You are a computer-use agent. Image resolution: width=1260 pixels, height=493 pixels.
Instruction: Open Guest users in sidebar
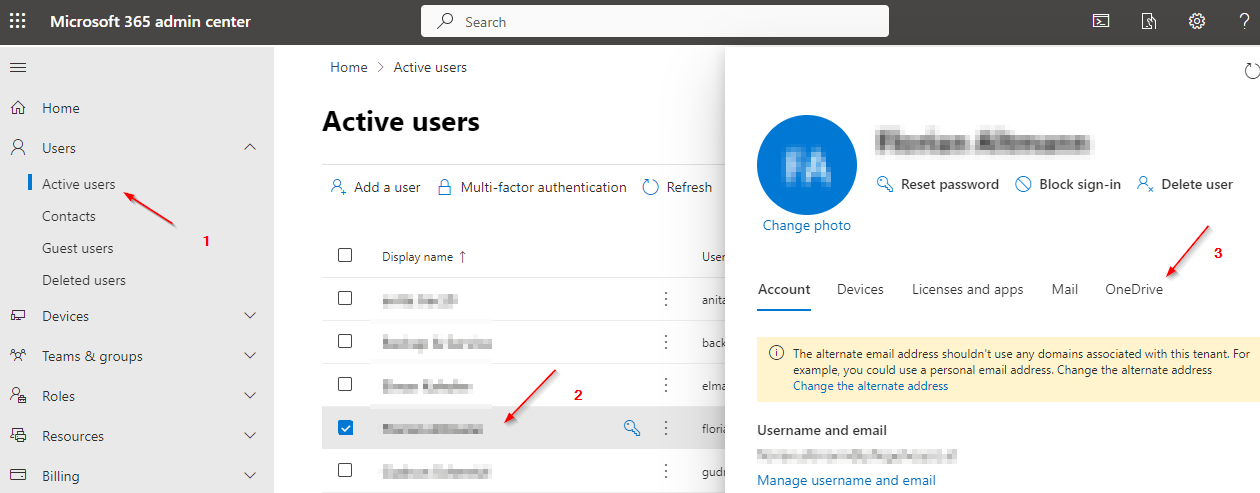pyautogui.click(x=78, y=248)
